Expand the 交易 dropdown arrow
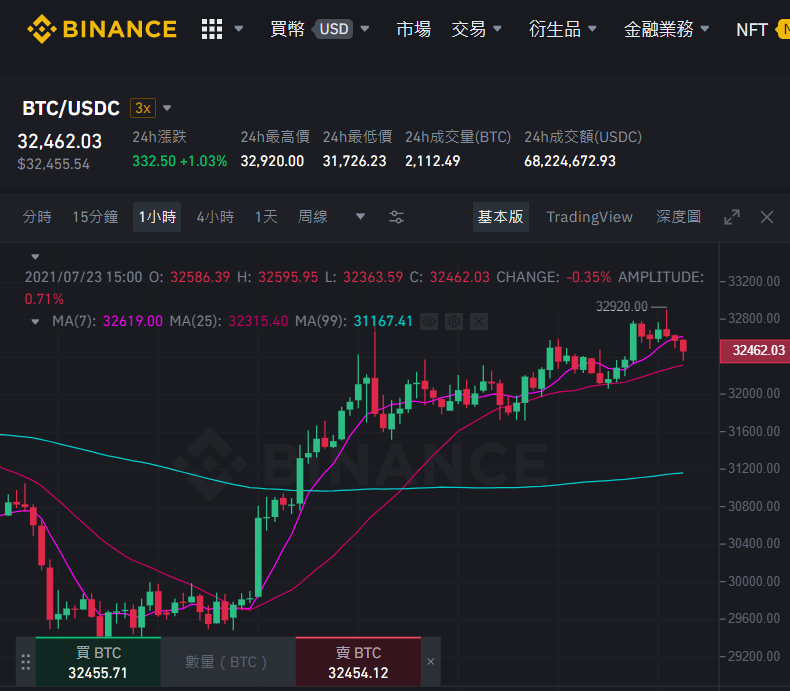790x691 pixels. tap(497, 29)
